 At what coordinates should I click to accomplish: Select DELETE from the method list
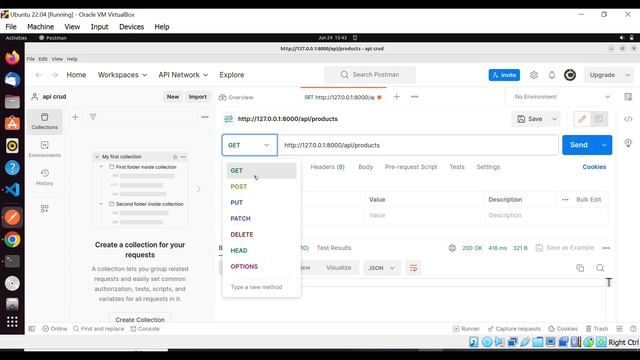tap(261, 234)
